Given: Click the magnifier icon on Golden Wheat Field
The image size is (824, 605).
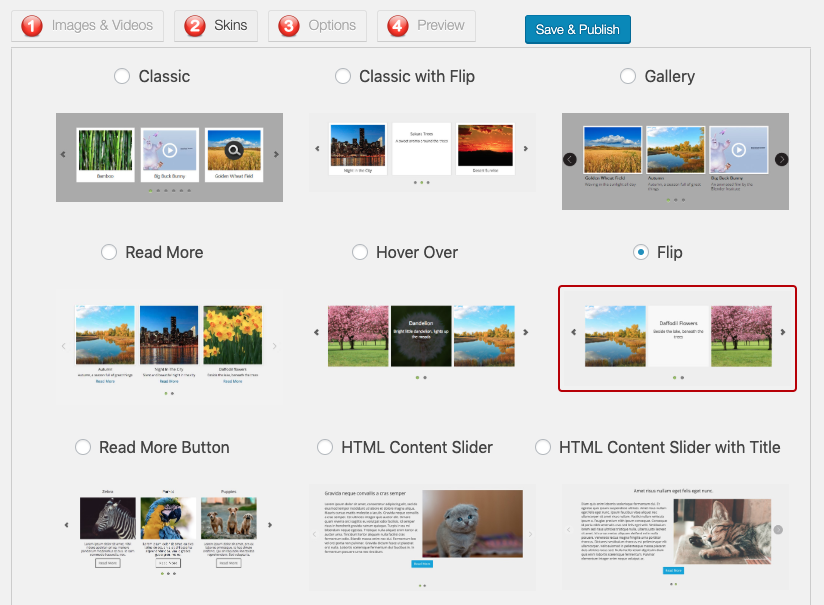Looking at the screenshot, I should point(234,151).
